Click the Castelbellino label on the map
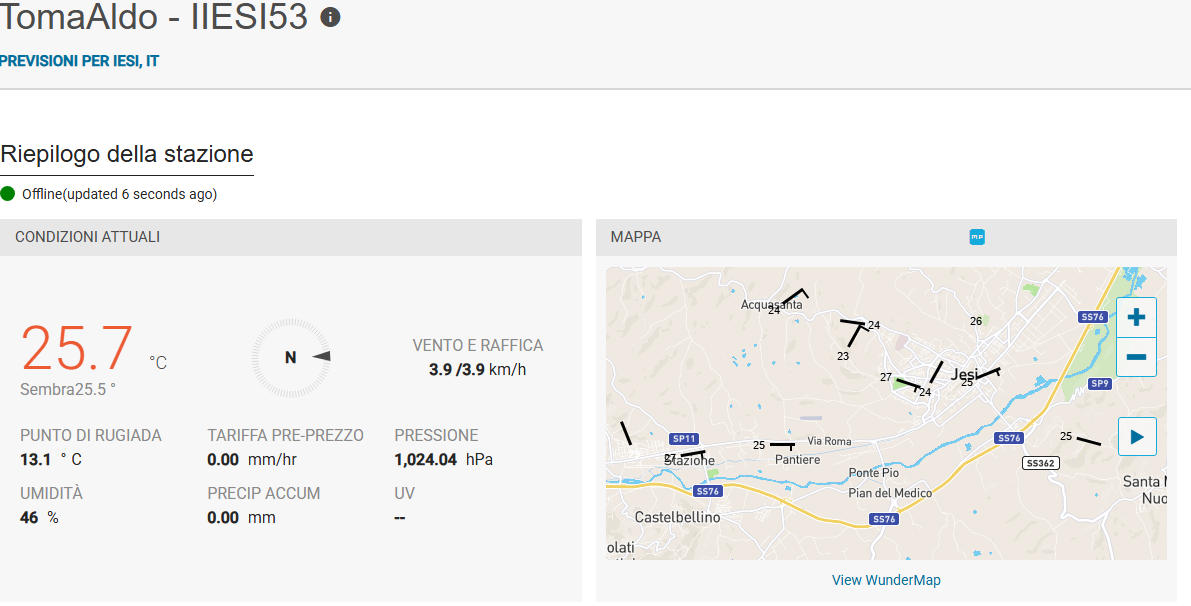 tap(677, 517)
